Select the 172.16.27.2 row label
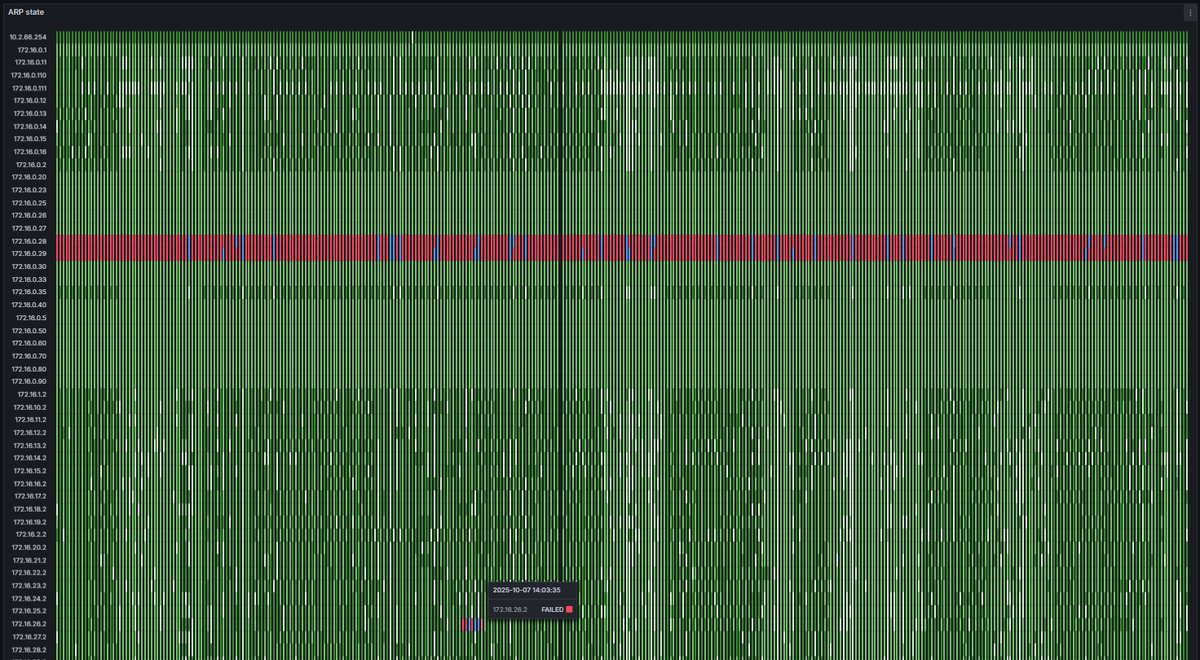This screenshot has width=1200, height=660. pos(30,637)
